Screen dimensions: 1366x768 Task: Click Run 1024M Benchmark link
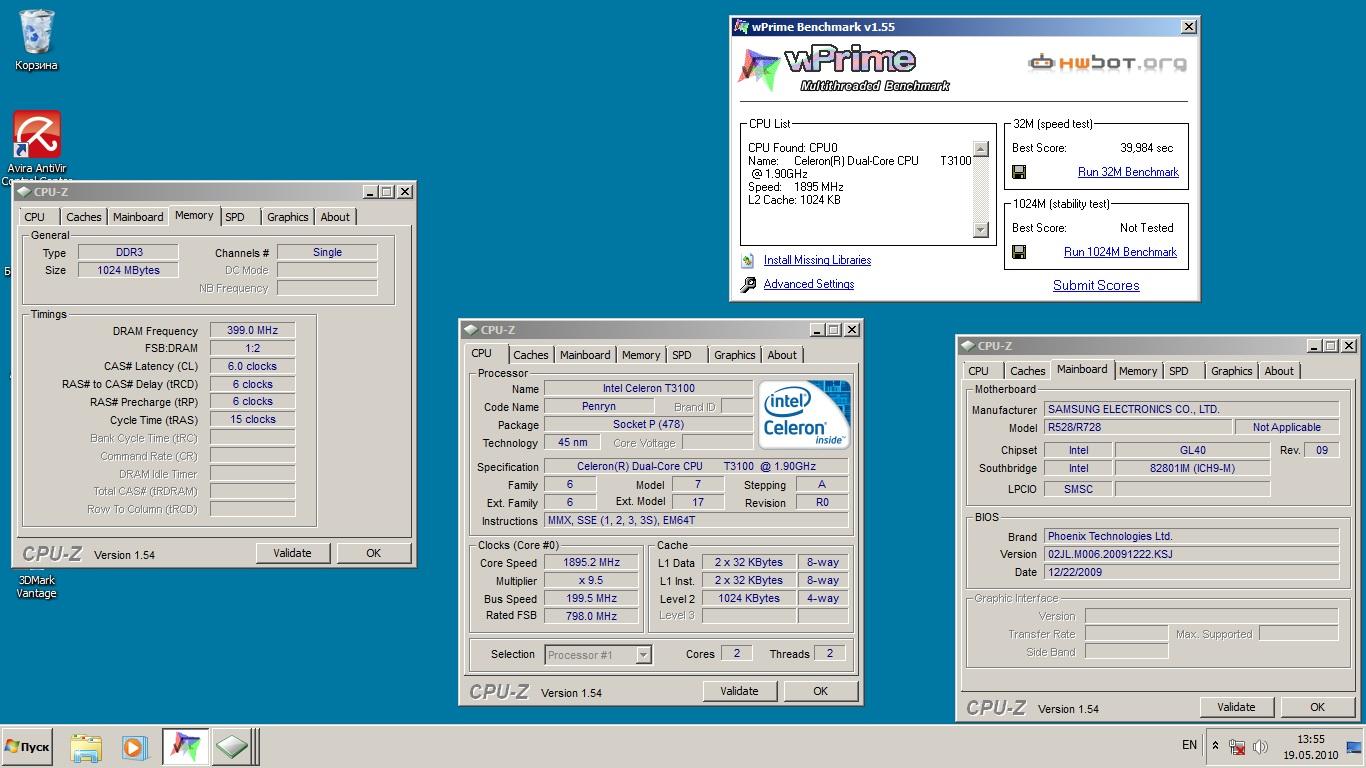click(1120, 252)
